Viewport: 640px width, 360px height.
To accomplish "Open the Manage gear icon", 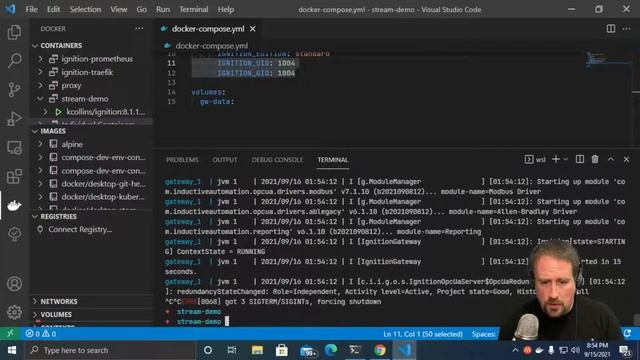I will (x=14, y=312).
